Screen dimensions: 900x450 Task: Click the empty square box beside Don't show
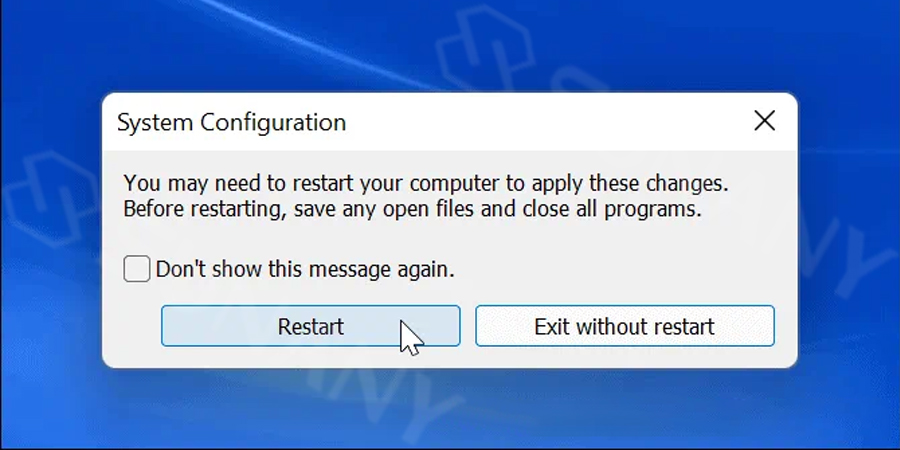(x=137, y=269)
